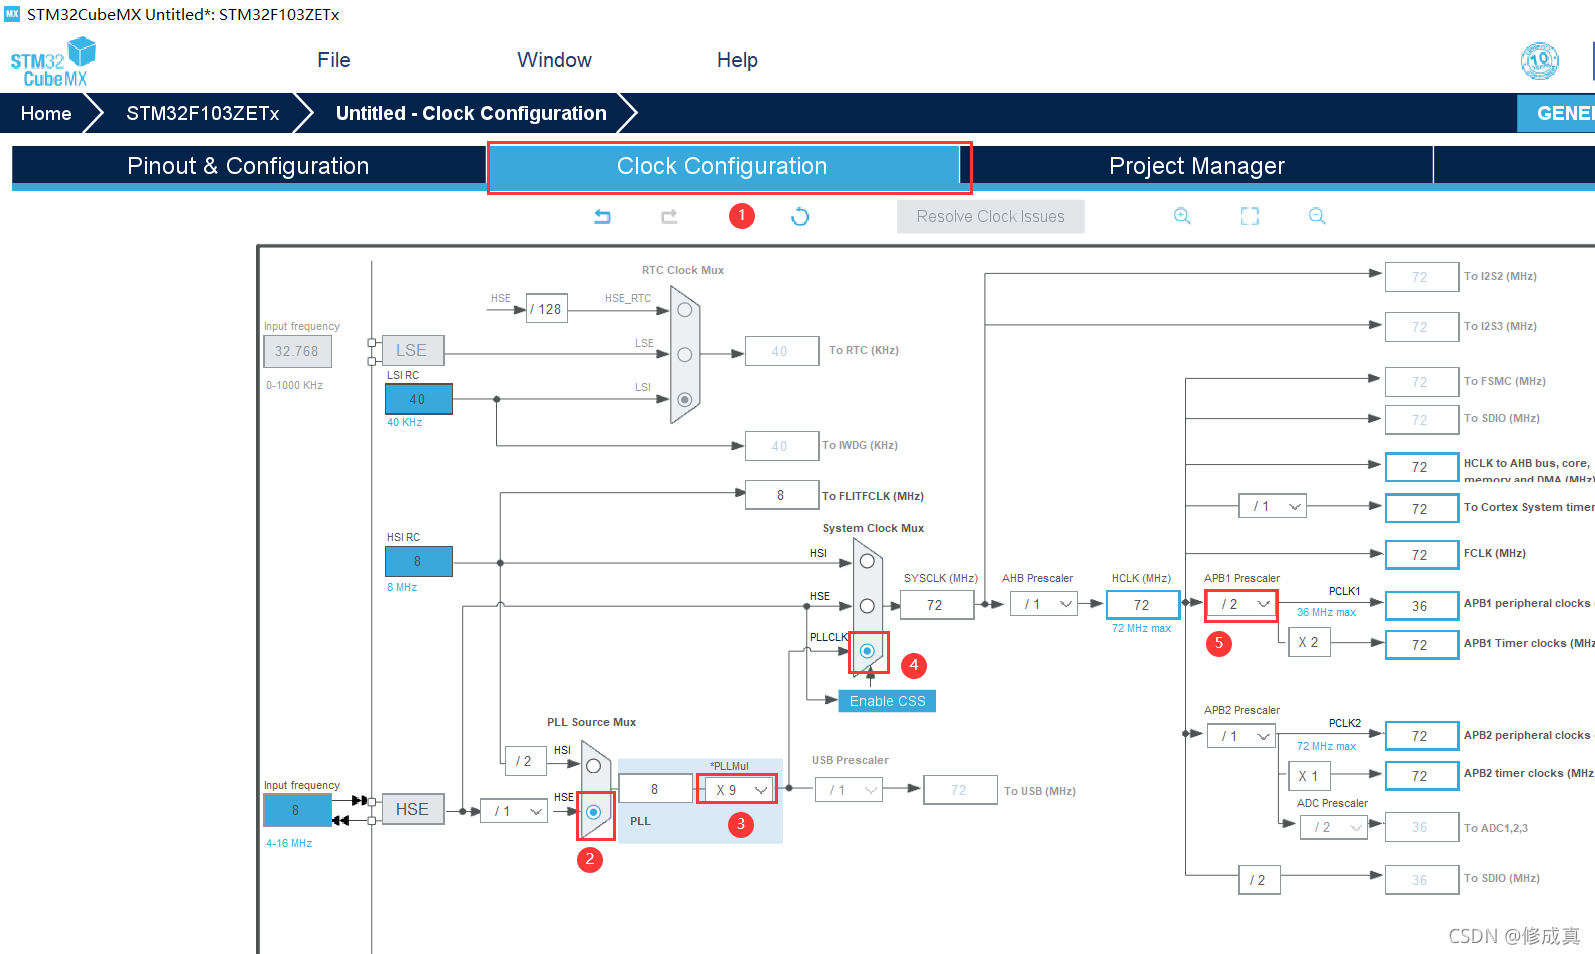This screenshot has width=1595, height=954.
Task: Click the undo arrow icon in toolbar
Action: click(602, 216)
